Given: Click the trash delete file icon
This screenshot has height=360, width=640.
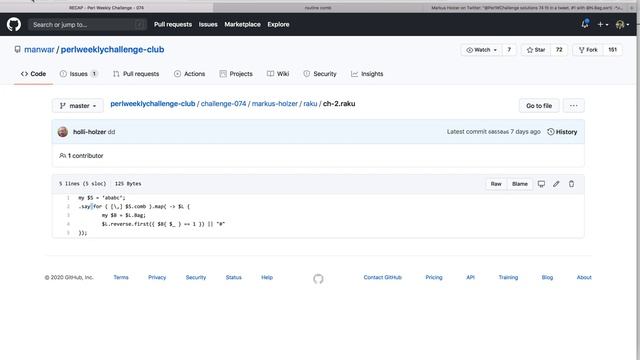Looking at the screenshot, I should coord(571,184).
